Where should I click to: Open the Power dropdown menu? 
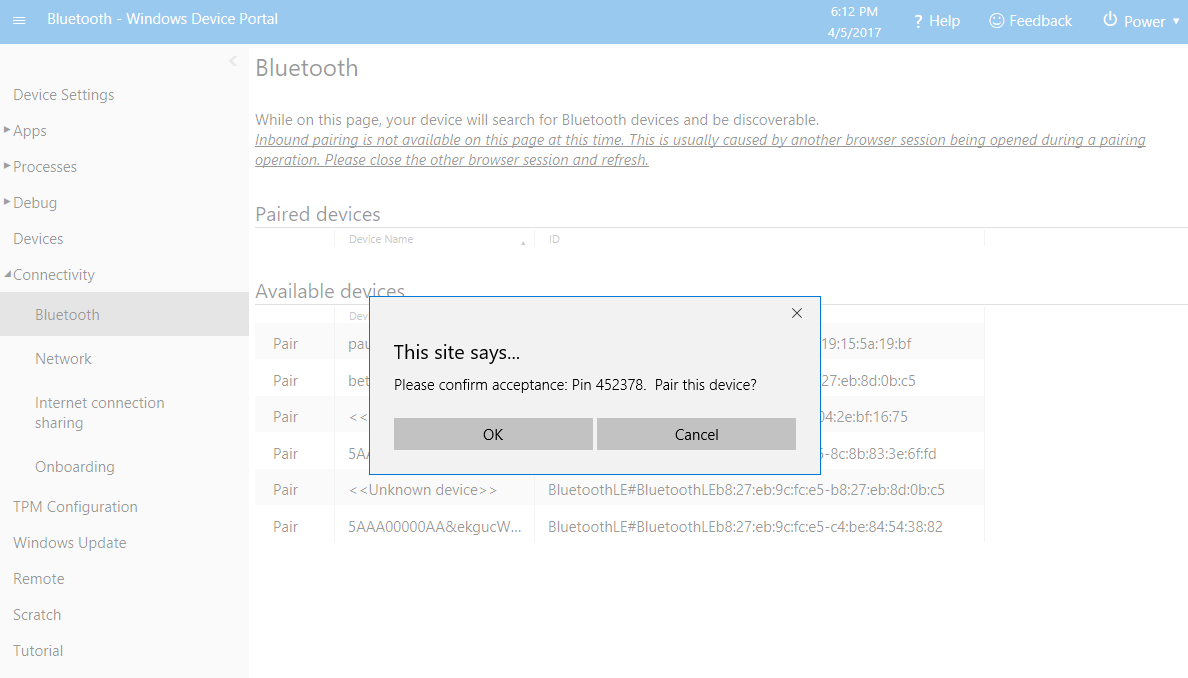(1141, 21)
